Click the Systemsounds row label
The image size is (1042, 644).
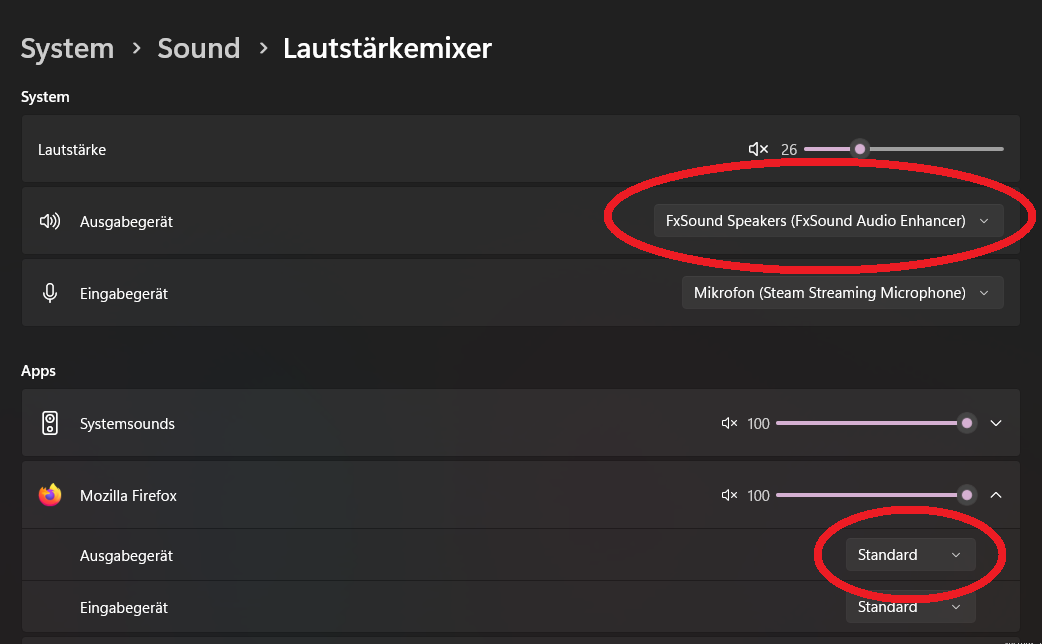pyautogui.click(x=127, y=424)
